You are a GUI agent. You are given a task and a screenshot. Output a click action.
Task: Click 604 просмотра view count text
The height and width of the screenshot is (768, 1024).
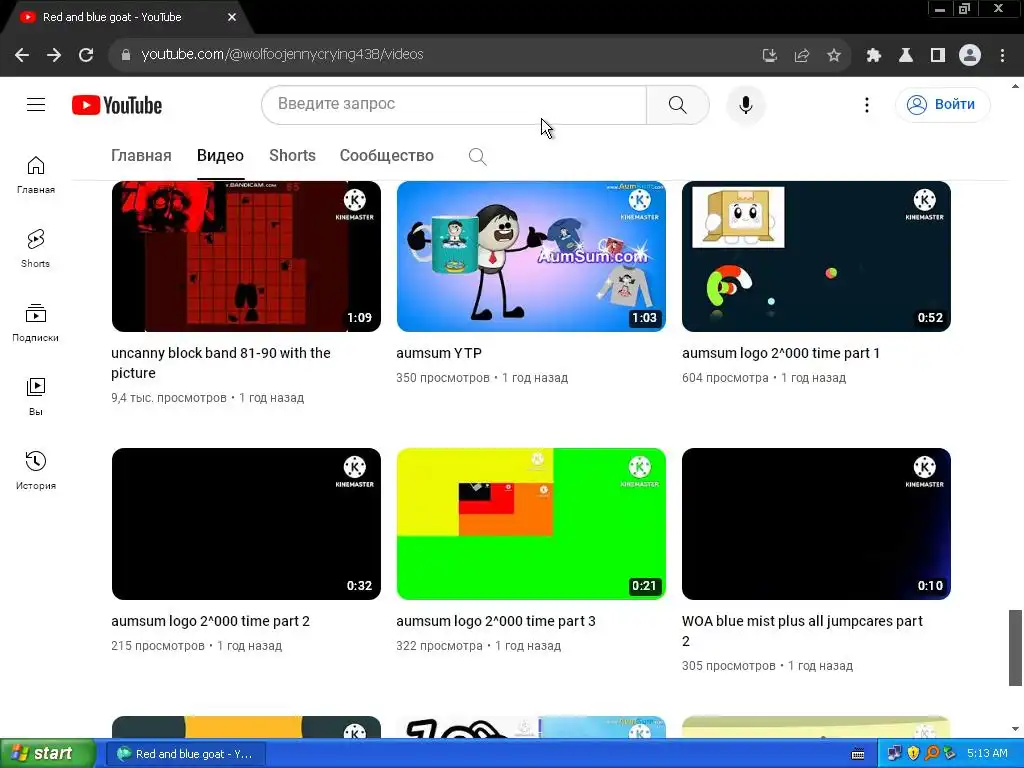point(725,378)
